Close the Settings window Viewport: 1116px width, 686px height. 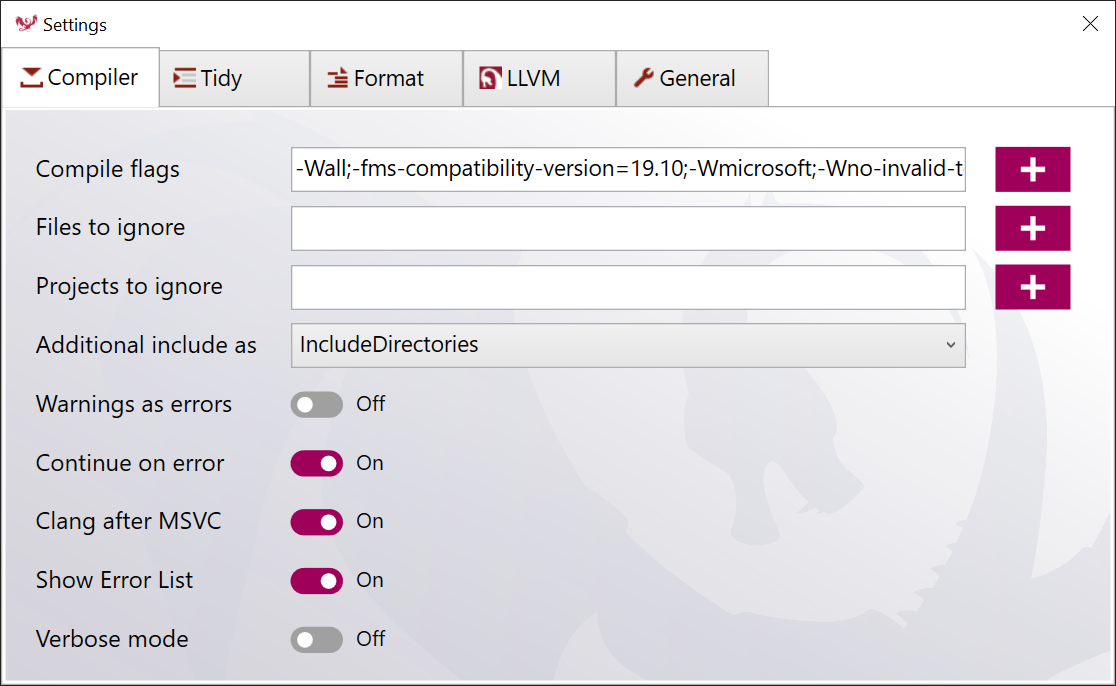pos(1090,24)
